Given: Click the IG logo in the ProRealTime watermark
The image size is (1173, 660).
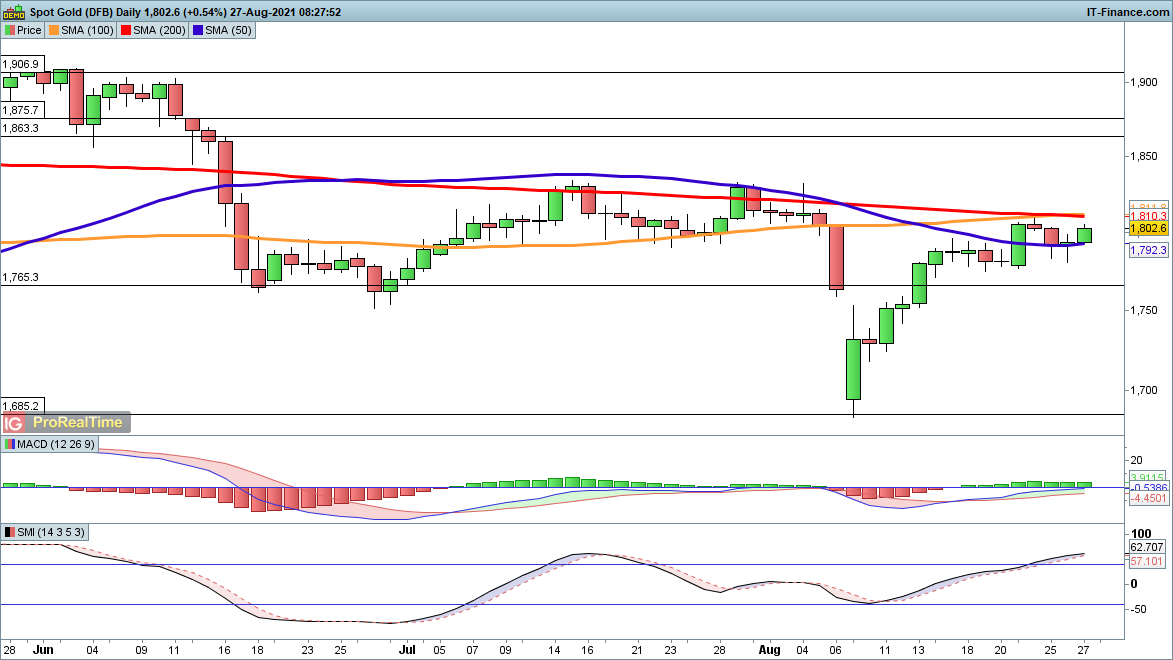Looking at the screenshot, I should (x=13, y=423).
